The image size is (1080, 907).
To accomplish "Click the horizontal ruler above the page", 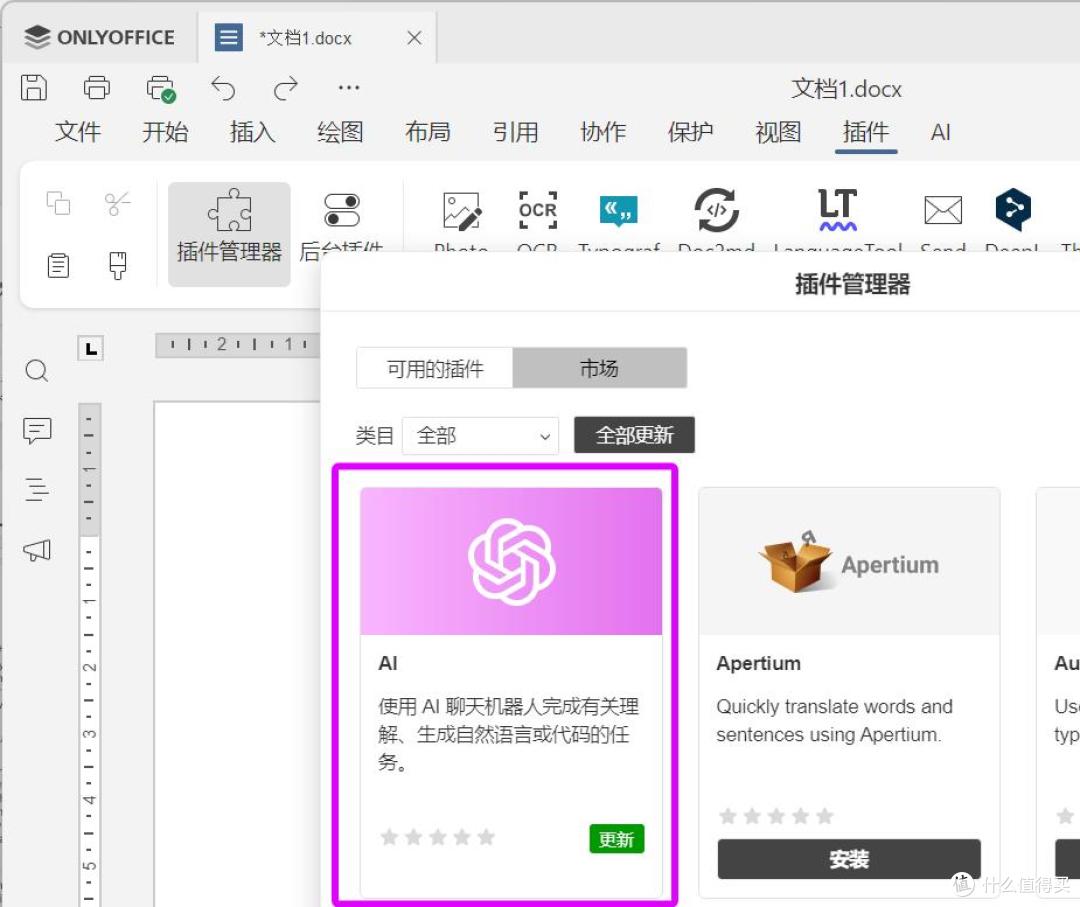I will click(x=238, y=344).
